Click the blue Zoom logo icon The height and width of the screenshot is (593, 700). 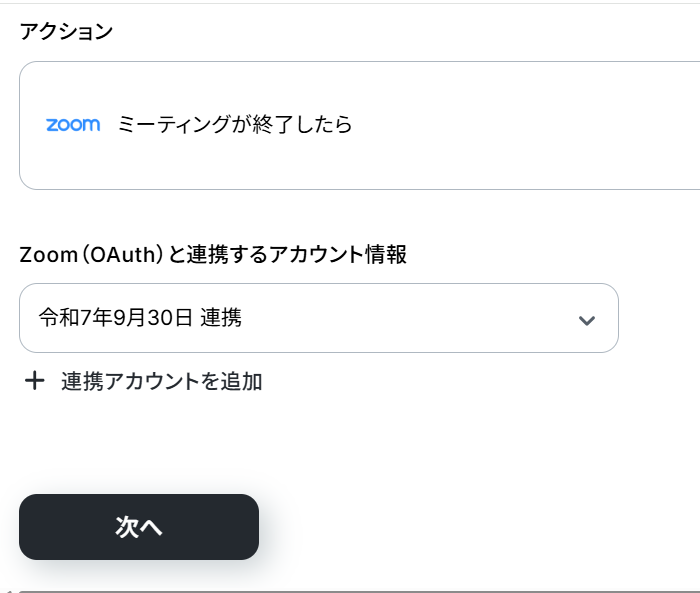[73, 125]
